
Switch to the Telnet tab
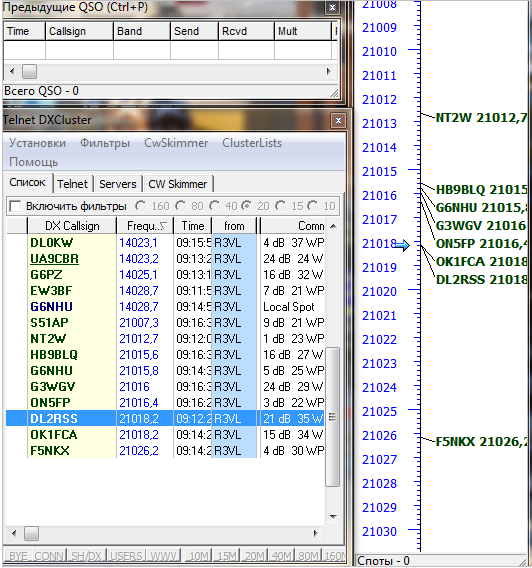72,184
